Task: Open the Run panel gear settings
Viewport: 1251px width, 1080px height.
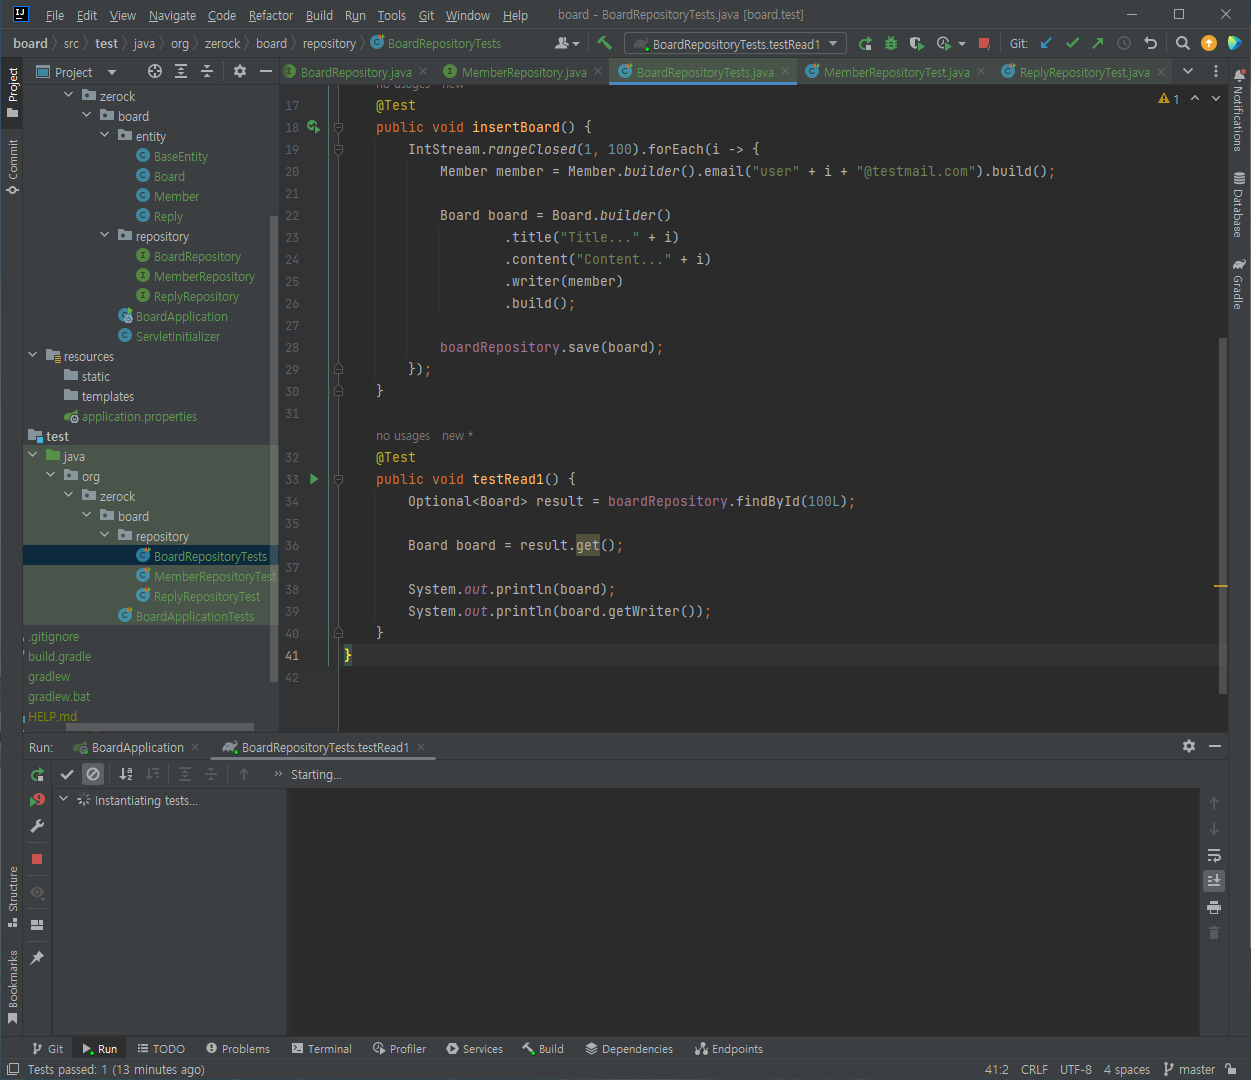Action: click(x=1189, y=746)
